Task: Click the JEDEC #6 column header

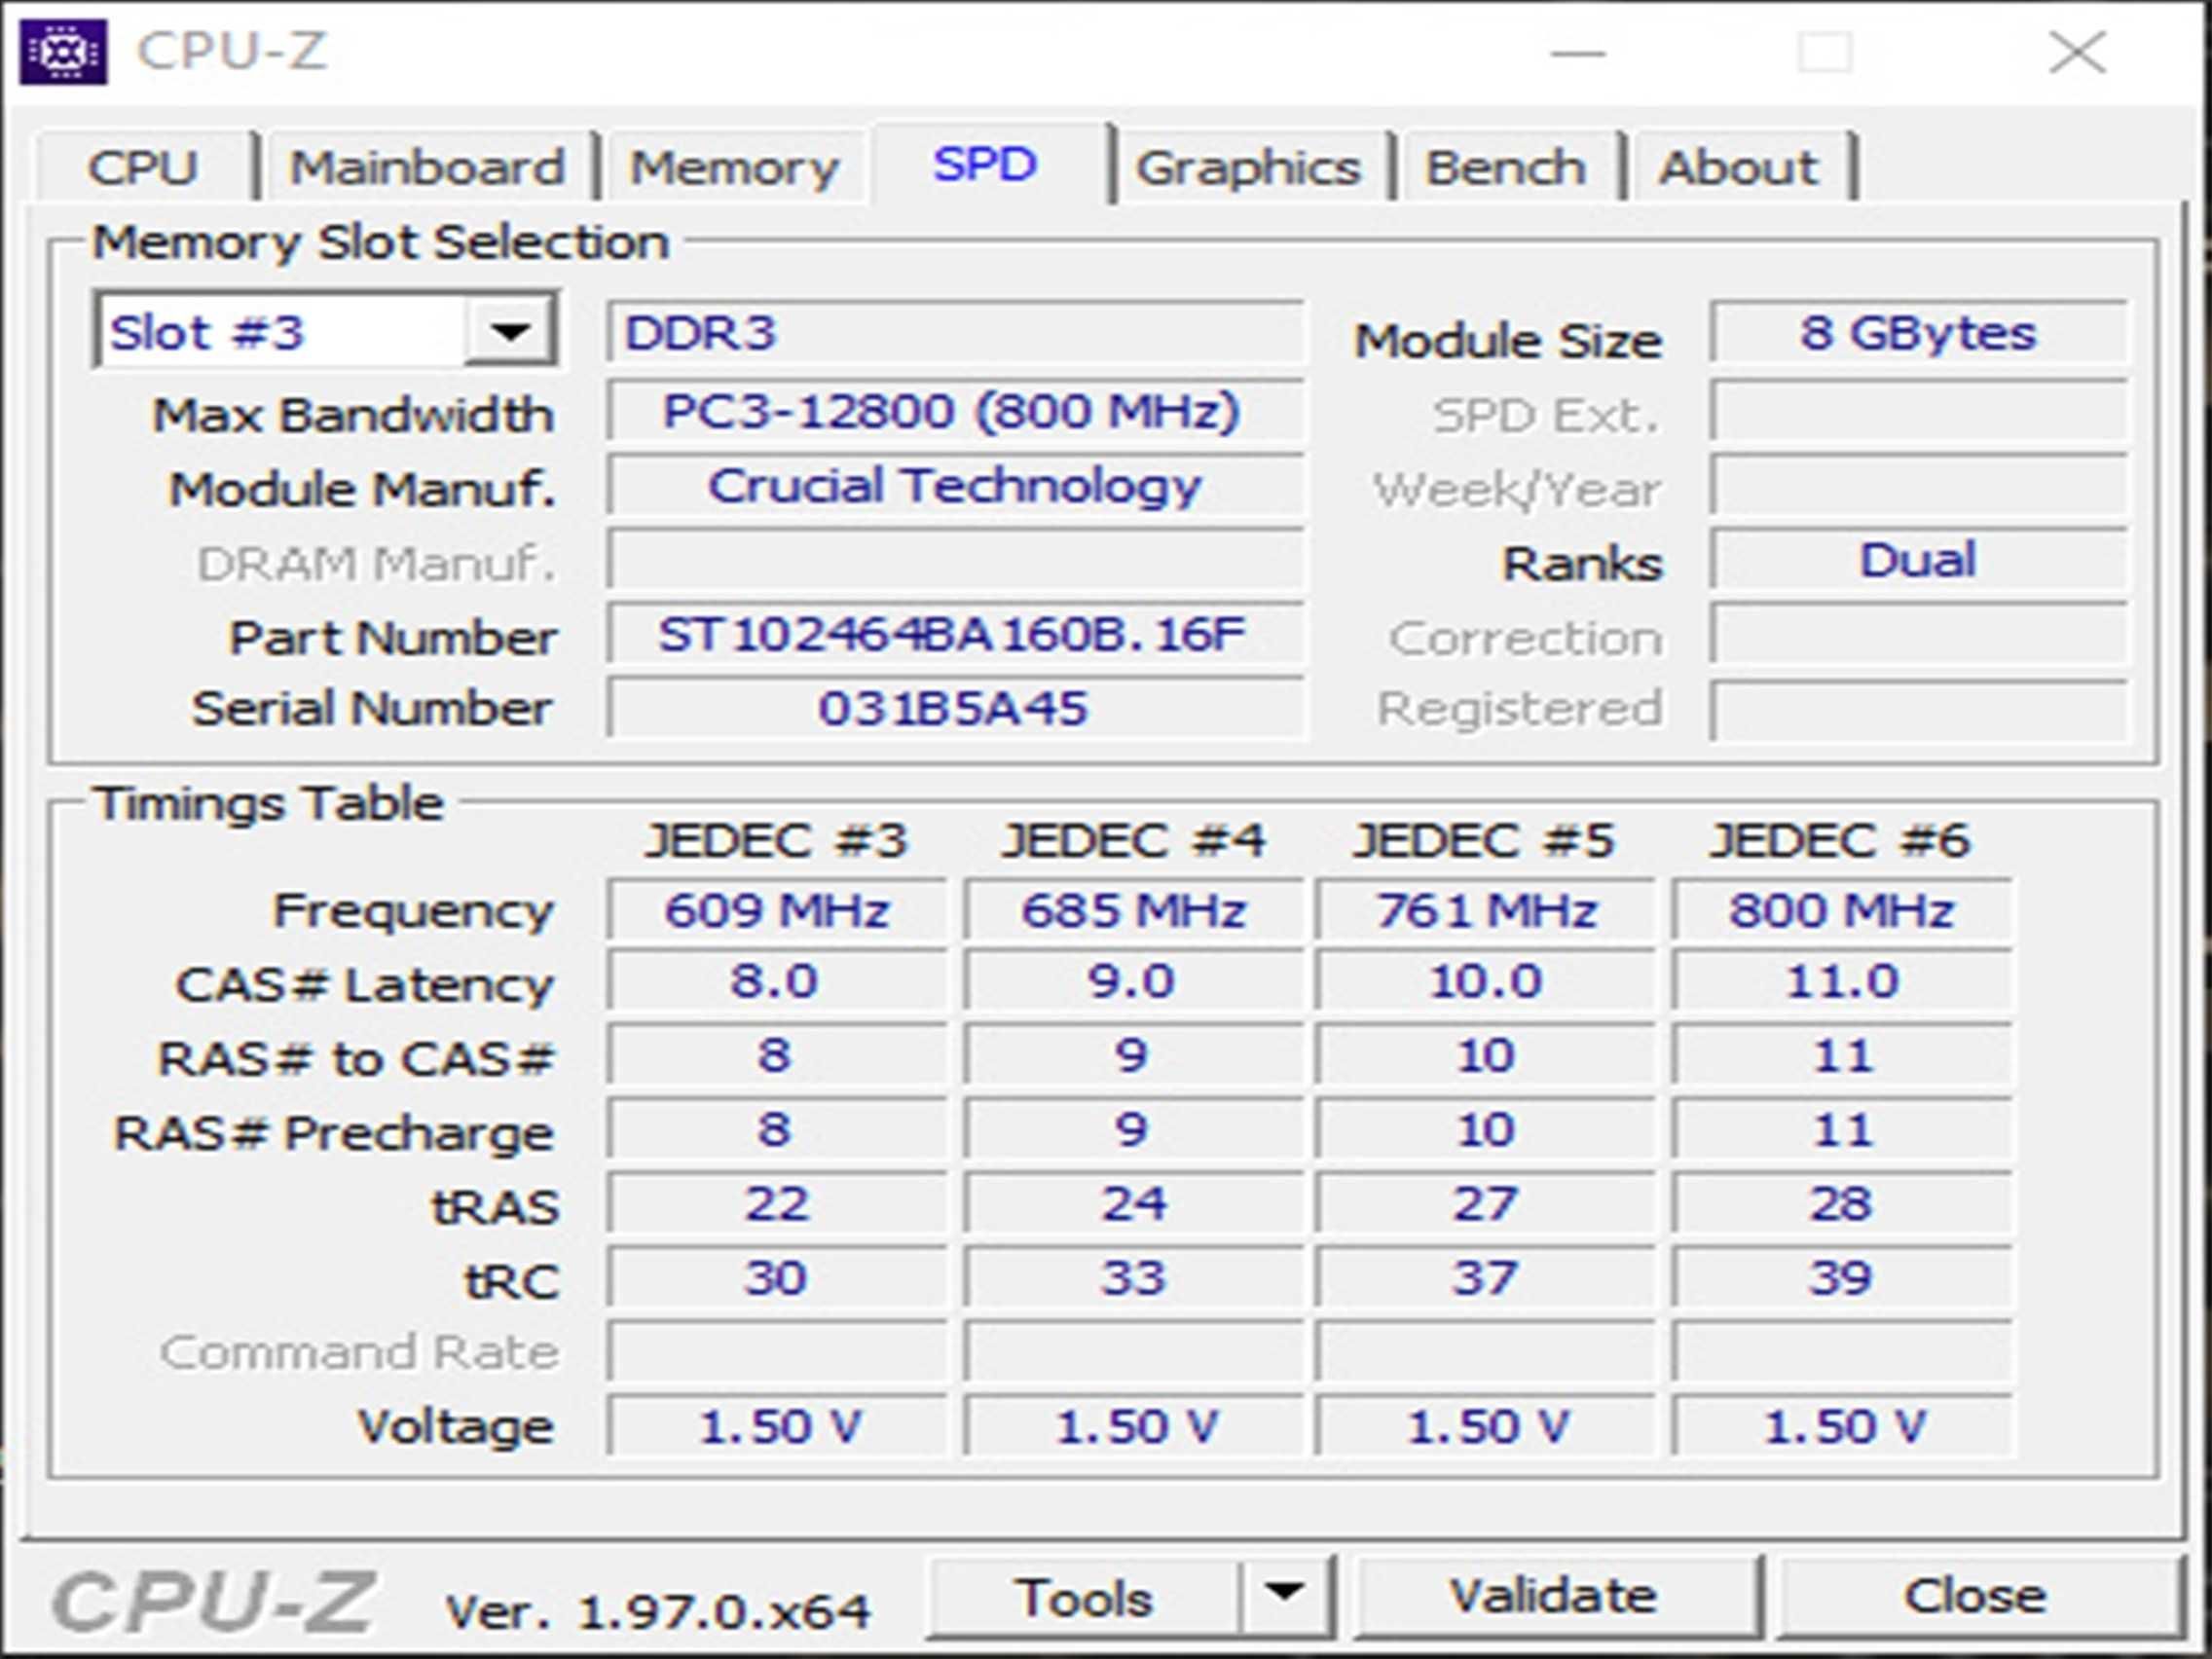Action: tap(1841, 840)
